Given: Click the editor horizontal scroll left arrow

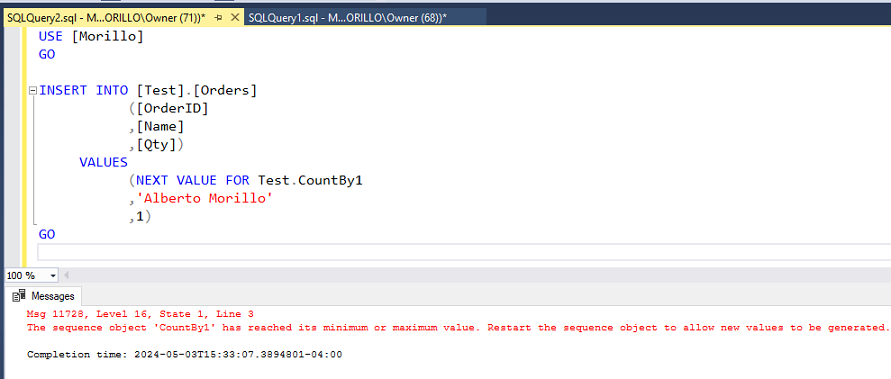Looking at the screenshot, I should click(67, 276).
